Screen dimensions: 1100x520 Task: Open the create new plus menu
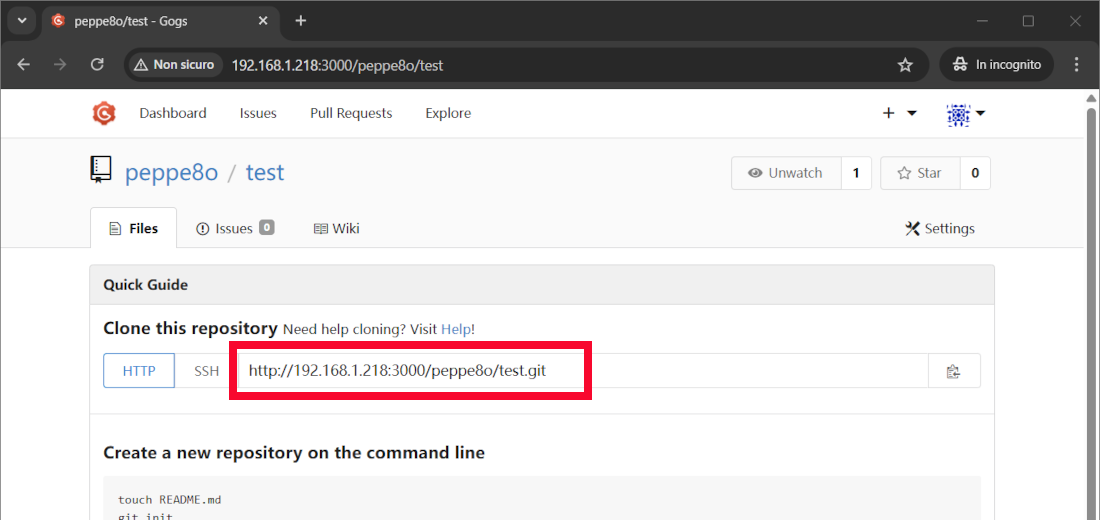[x=899, y=113]
